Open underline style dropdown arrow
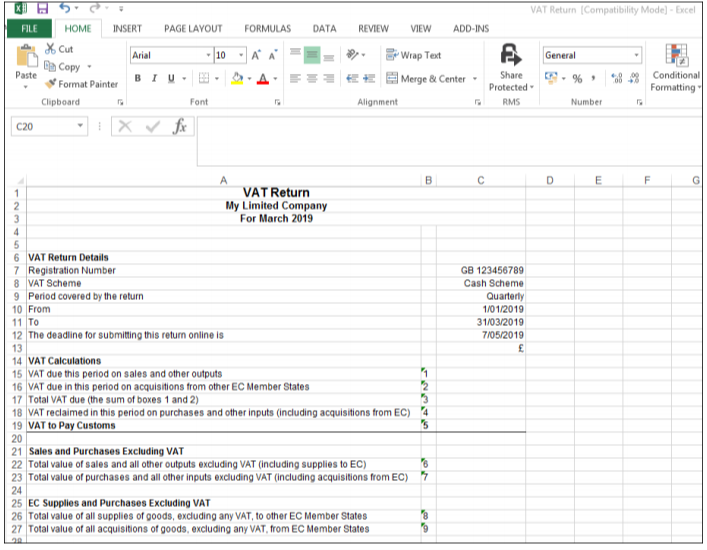The width and height of the screenshot is (707, 550). 184,78
